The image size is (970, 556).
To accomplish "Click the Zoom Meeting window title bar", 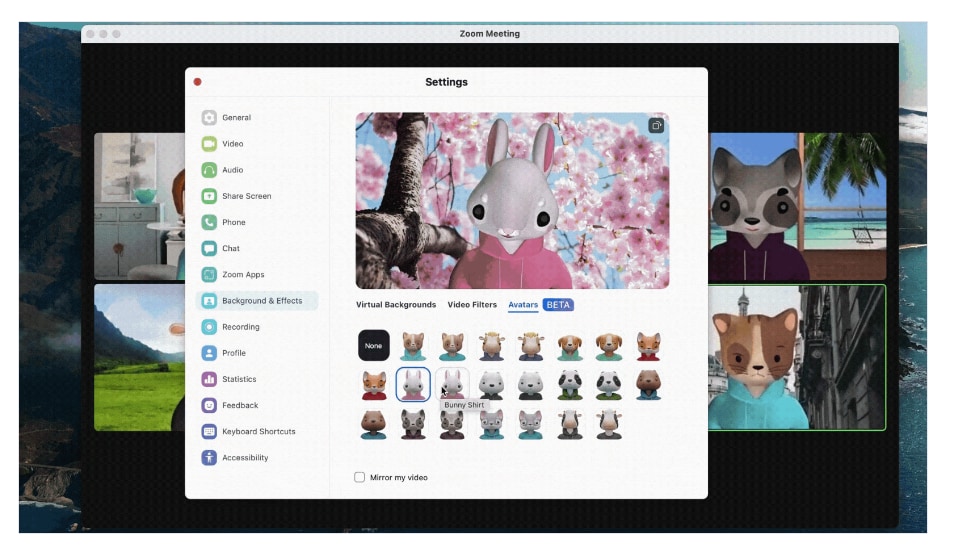I will [489, 33].
